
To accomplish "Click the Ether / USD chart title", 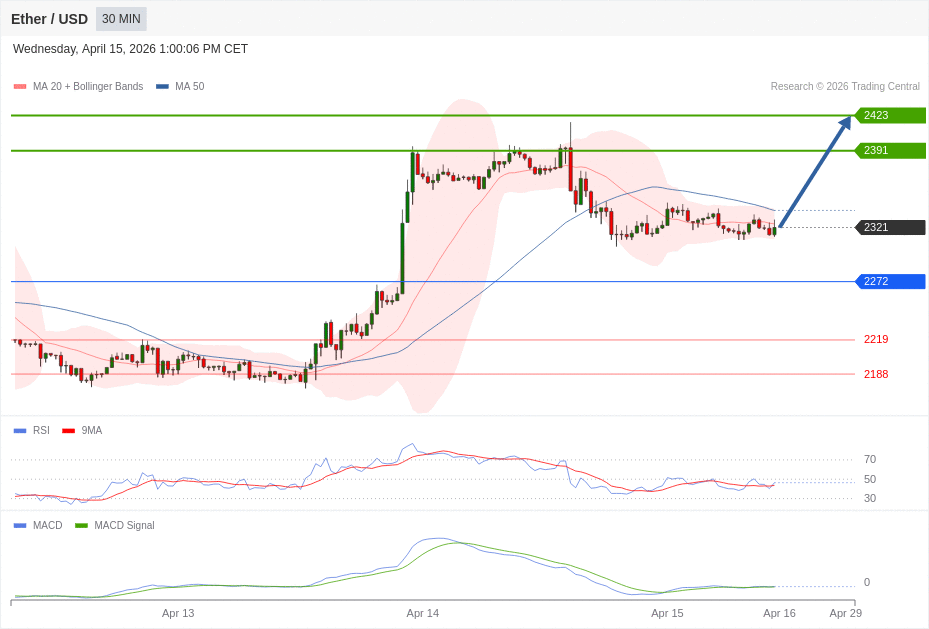I will 49,19.
